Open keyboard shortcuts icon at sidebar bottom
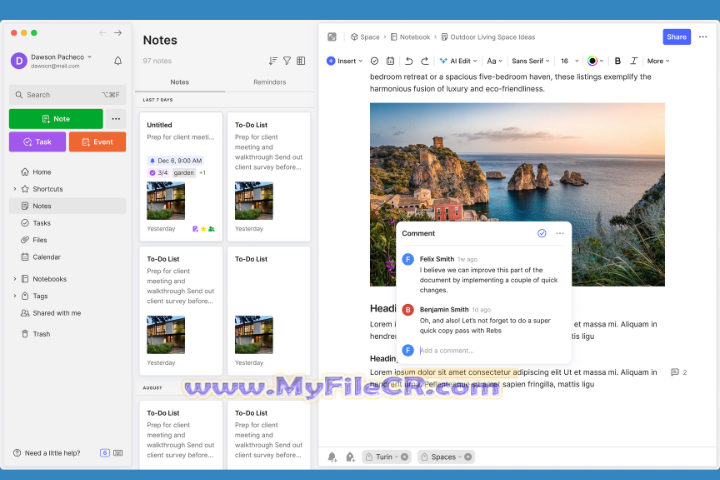 click(x=118, y=453)
